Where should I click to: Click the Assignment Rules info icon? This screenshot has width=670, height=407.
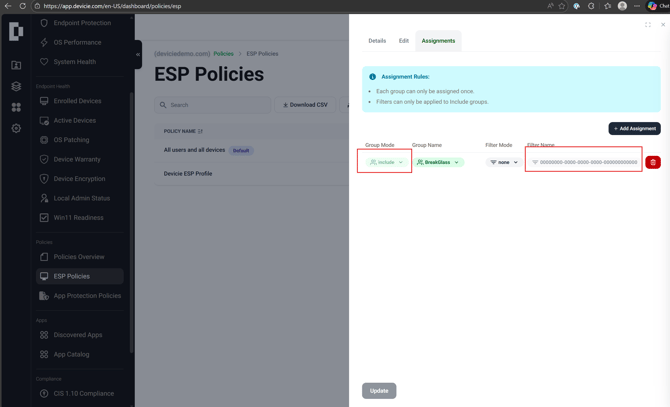tap(373, 77)
